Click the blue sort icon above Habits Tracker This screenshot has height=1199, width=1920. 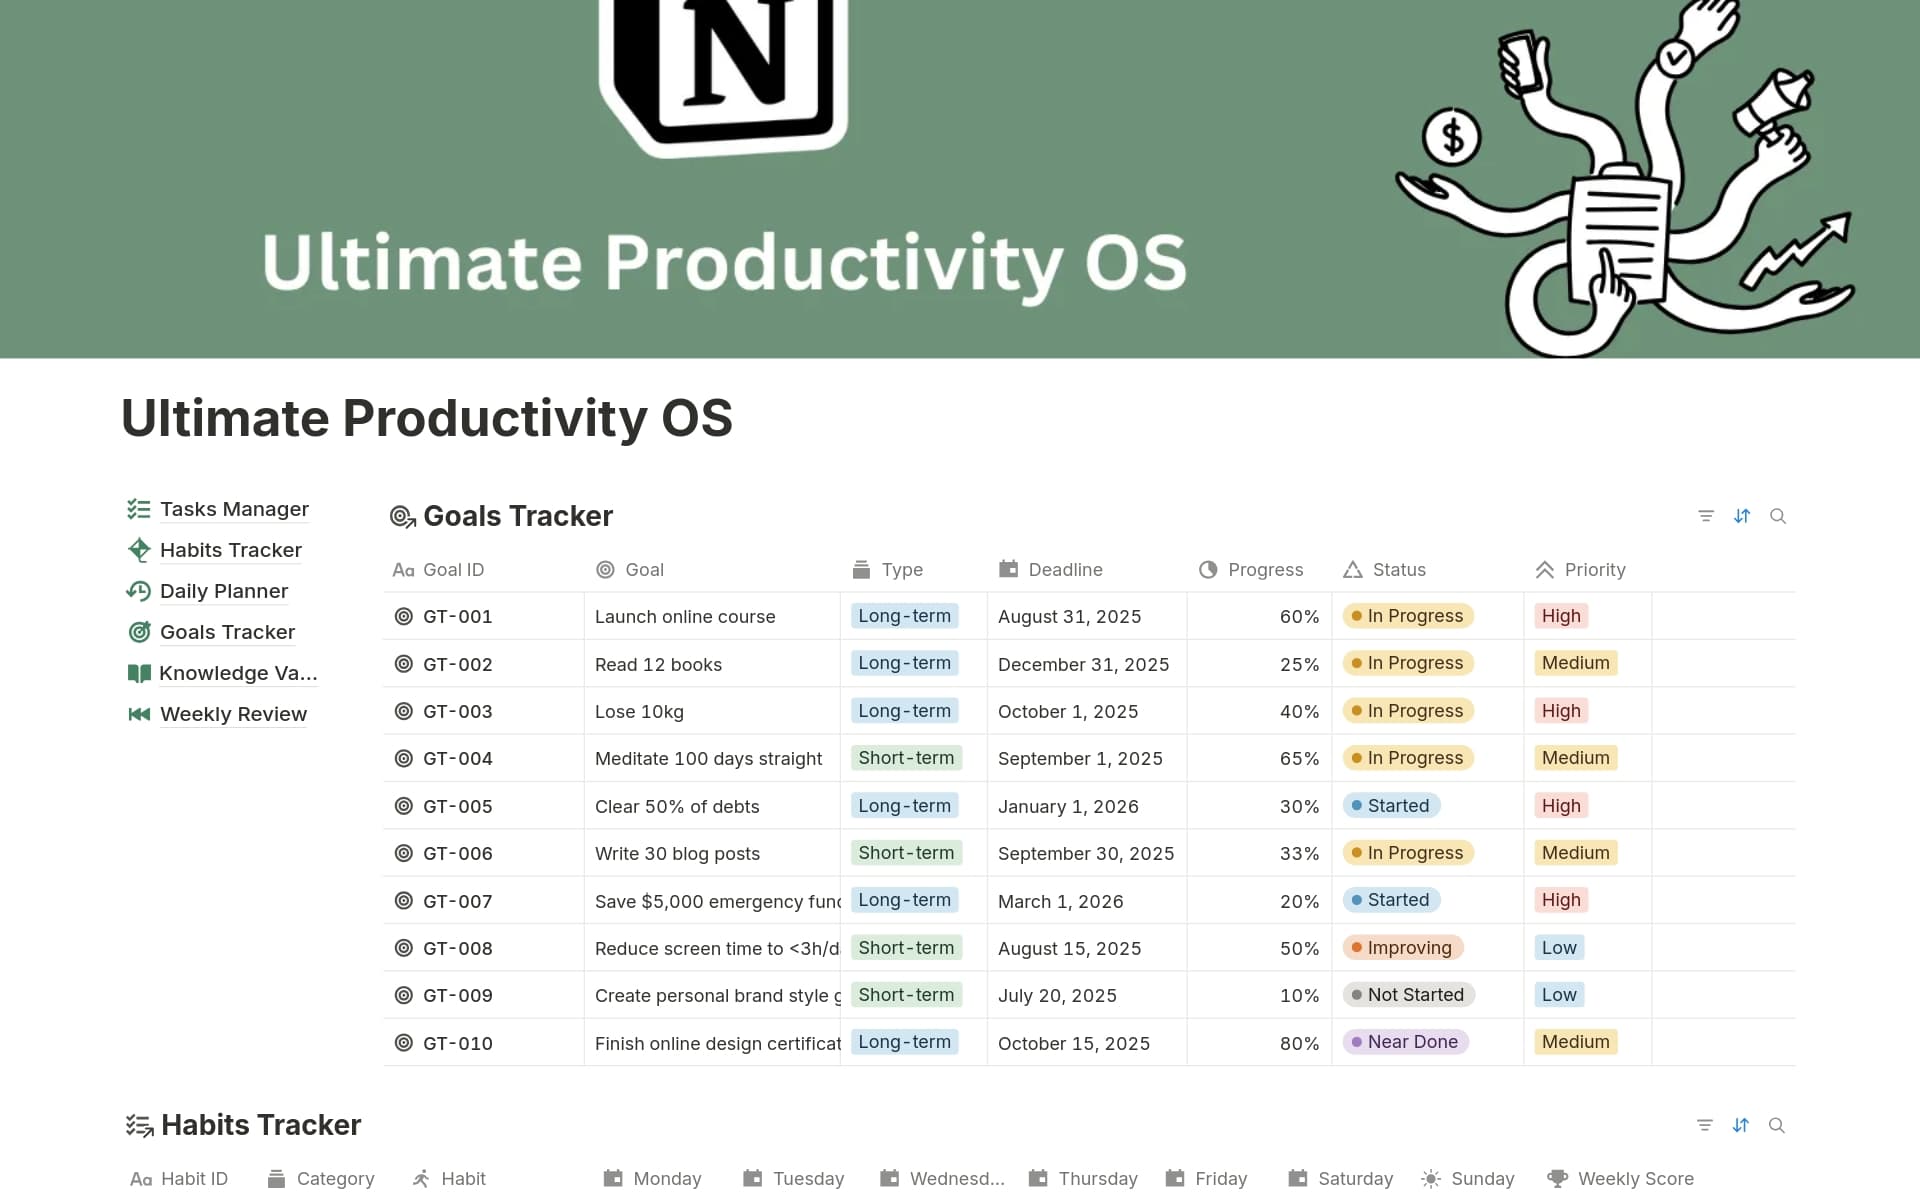coord(1740,1125)
